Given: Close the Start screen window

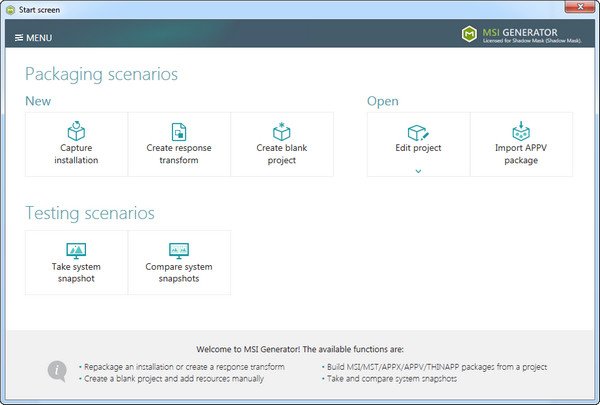Looking at the screenshot, I should (x=580, y=7).
